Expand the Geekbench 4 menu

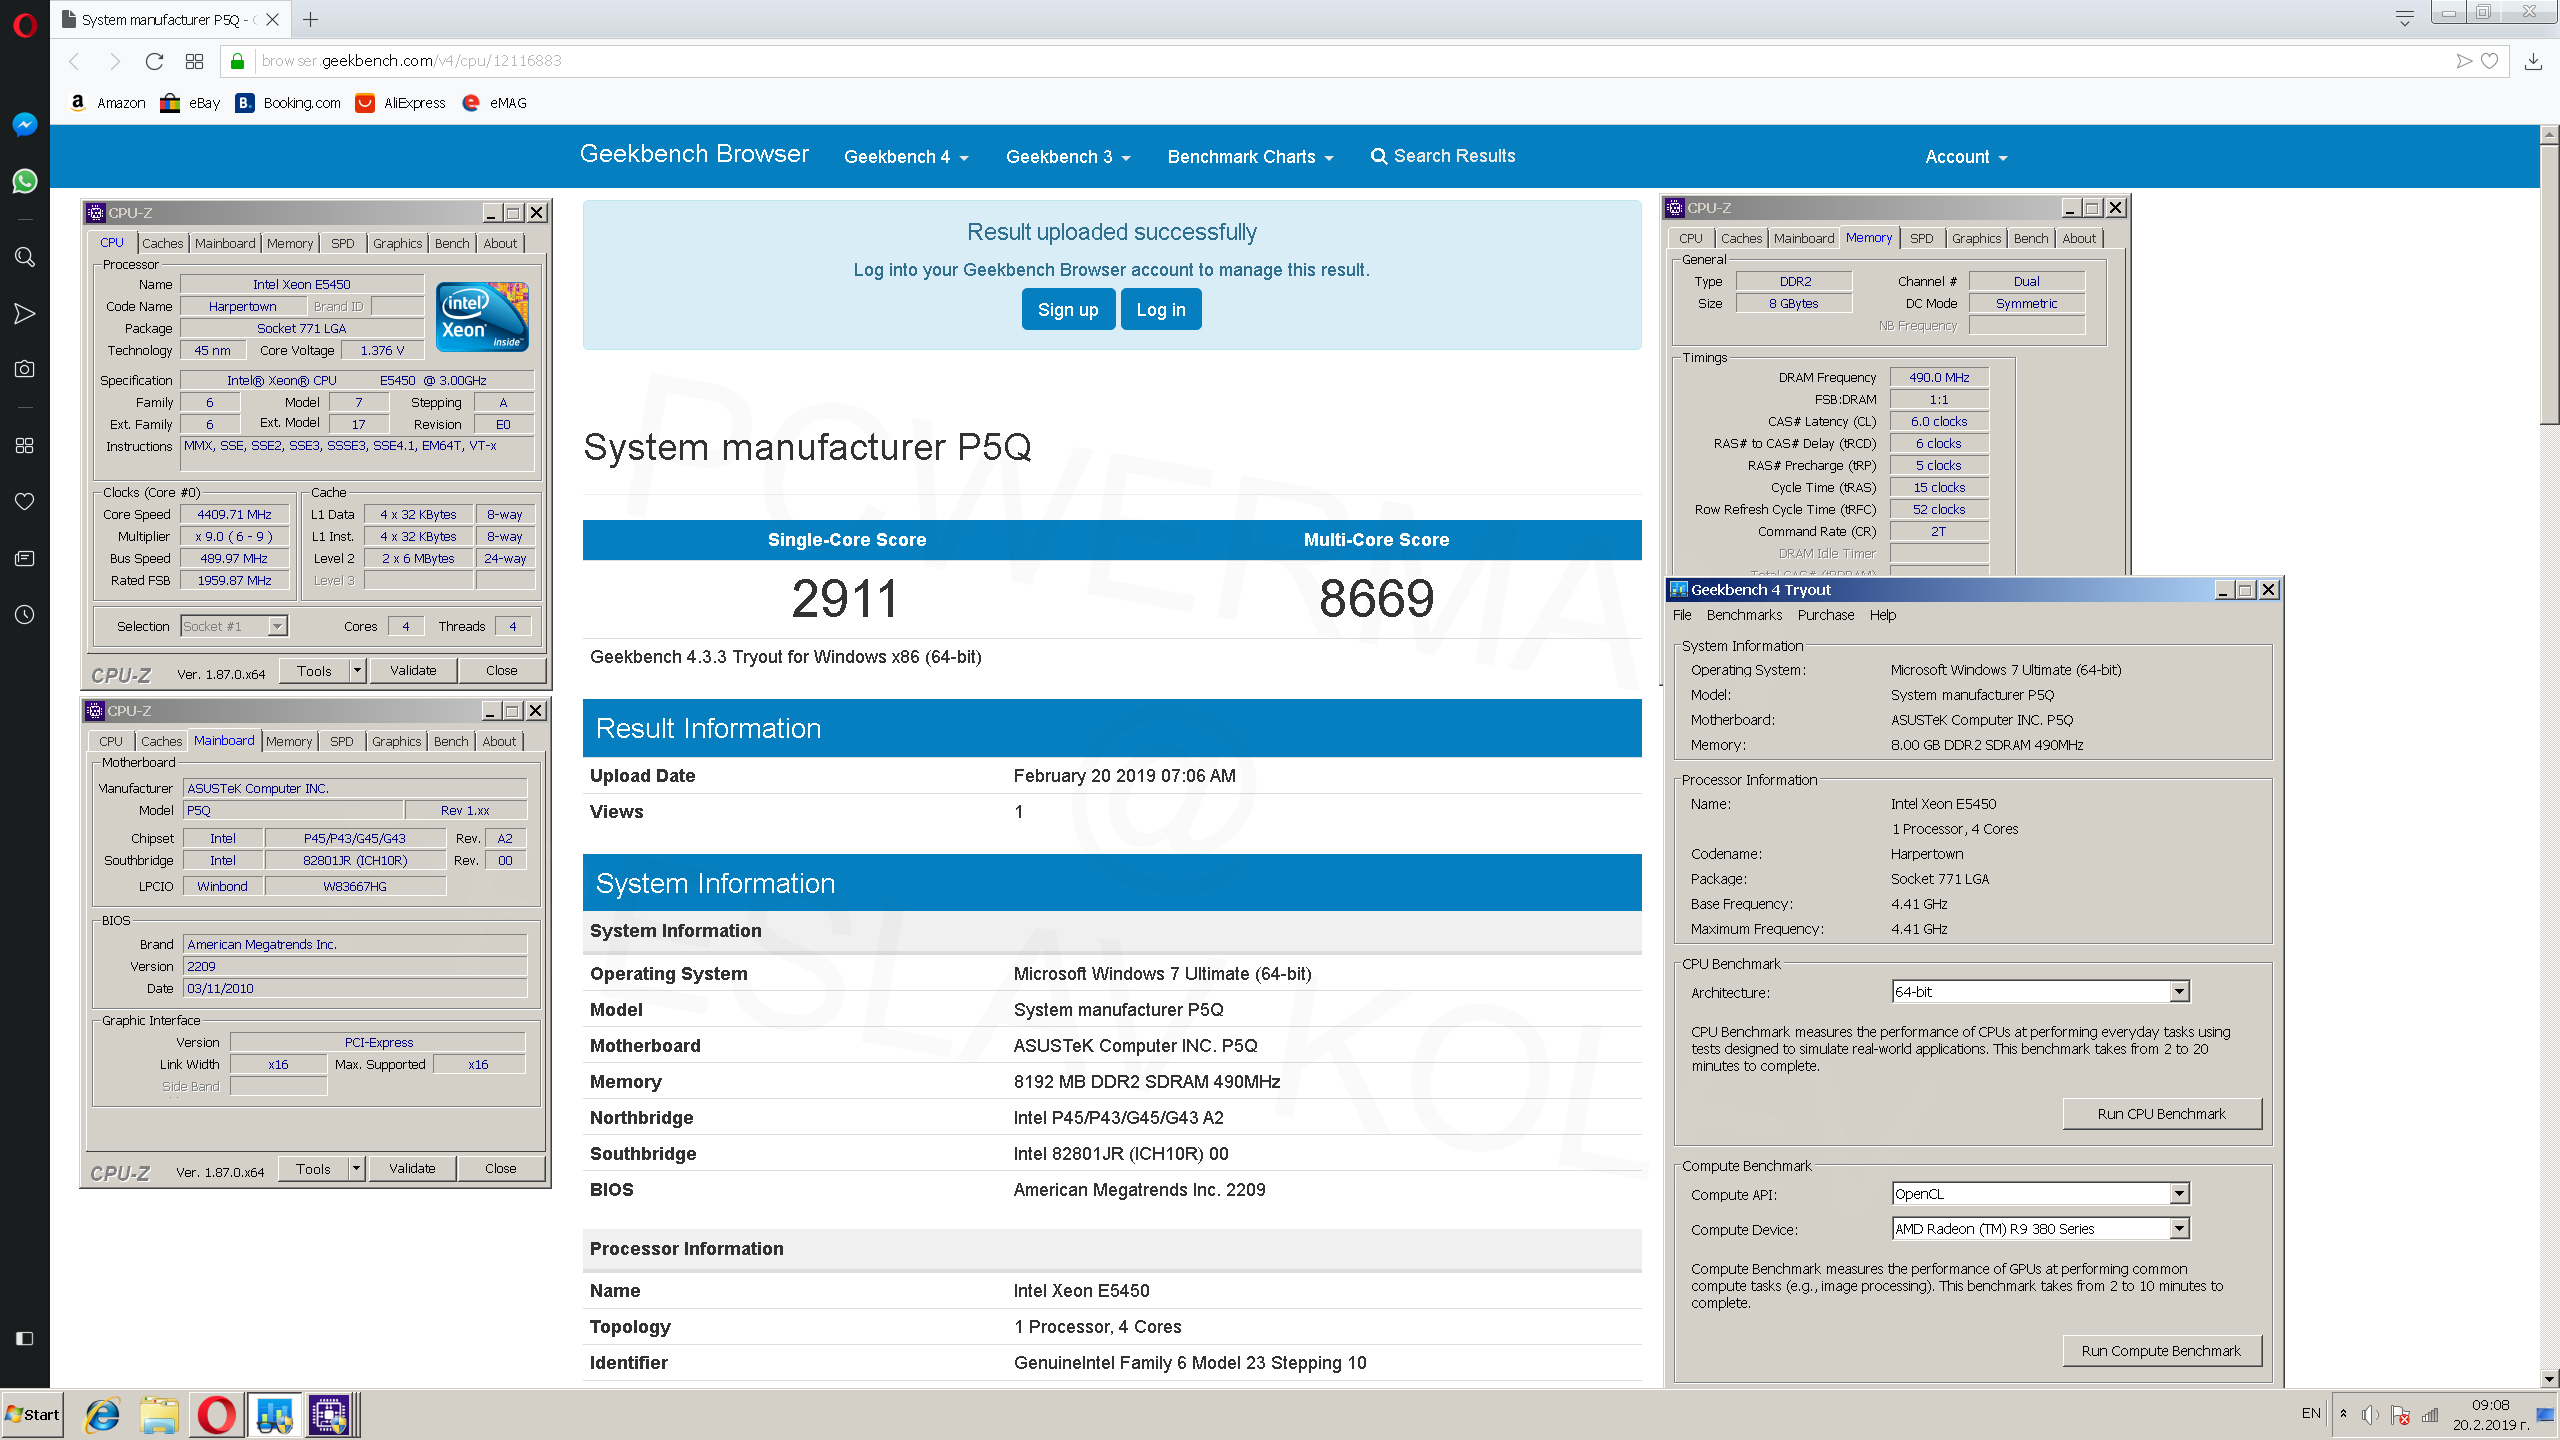(x=906, y=157)
